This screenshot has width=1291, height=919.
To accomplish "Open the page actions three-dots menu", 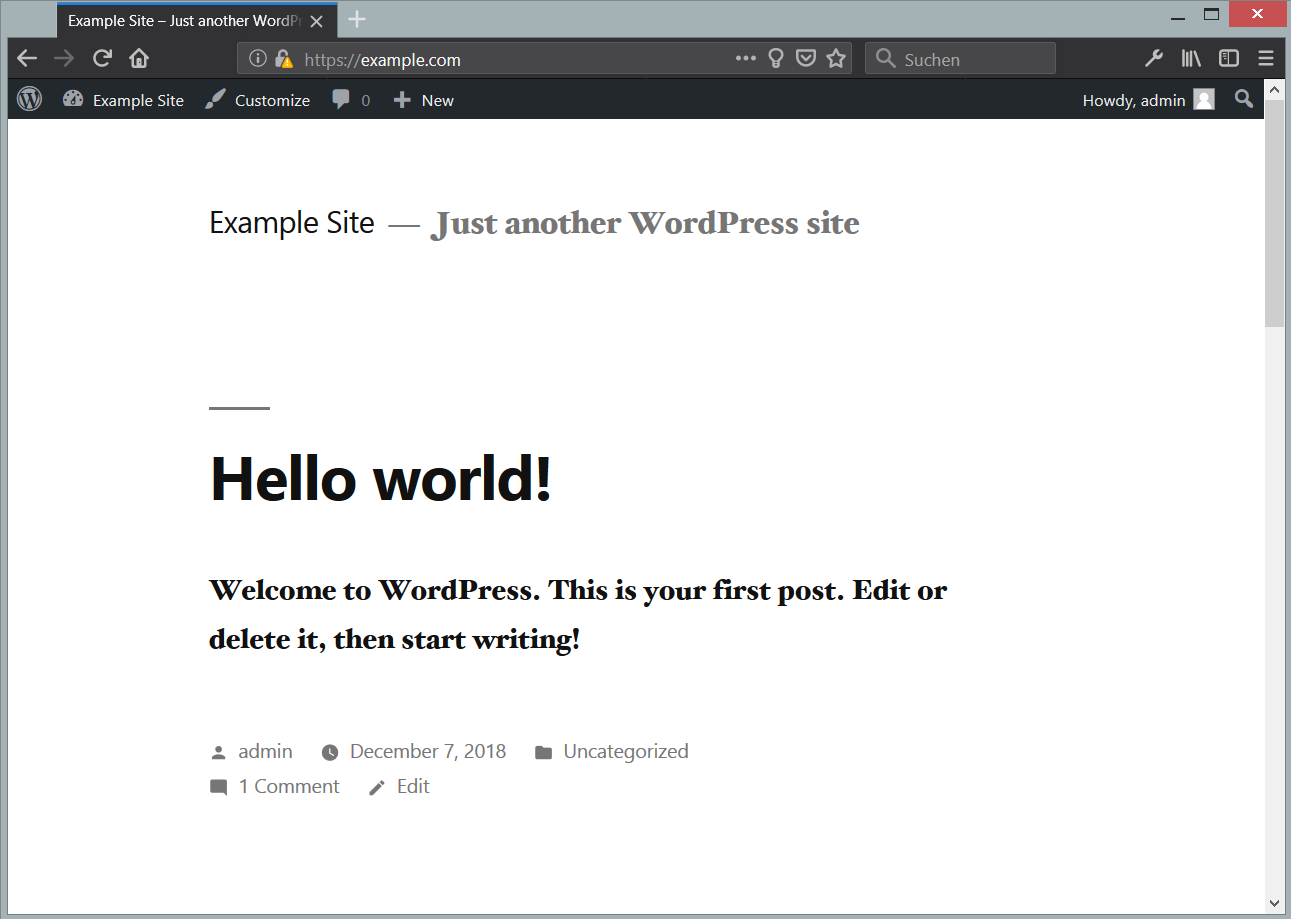I will 746,59.
